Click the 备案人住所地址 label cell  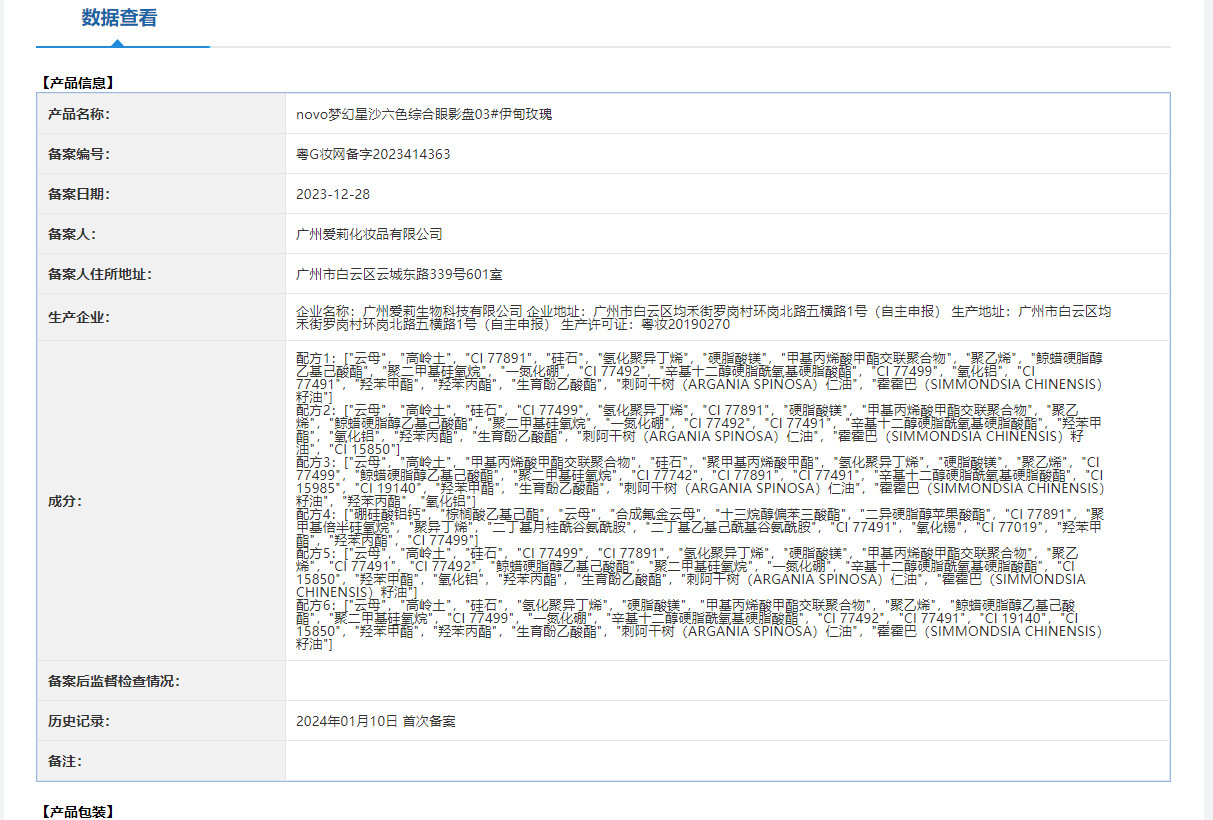[161, 274]
